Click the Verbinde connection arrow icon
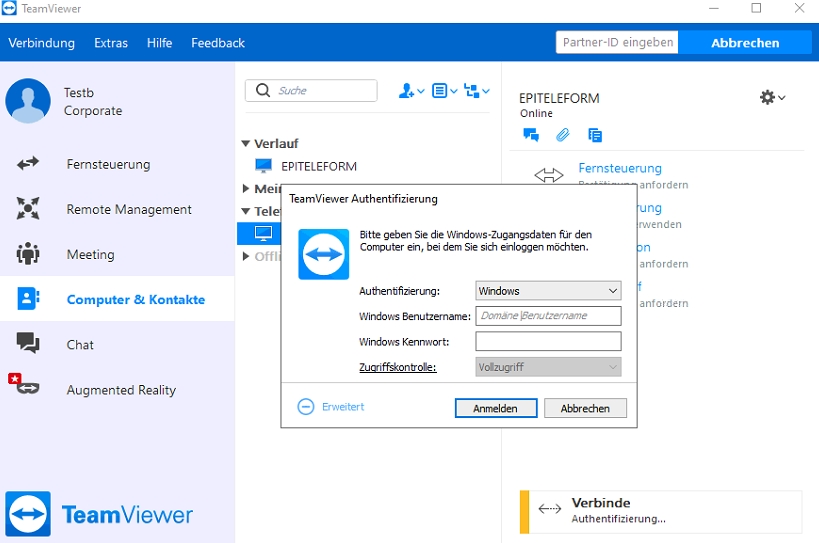The width and height of the screenshot is (819, 543). [549, 509]
